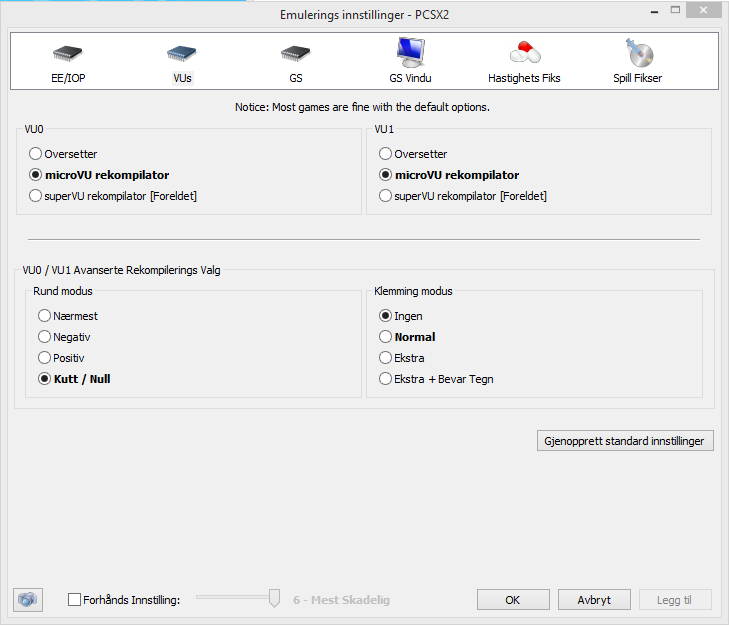Switch to the GS tab label
This screenshot has height=627, width=729.
pyautogui.click(x=296, y=78)
